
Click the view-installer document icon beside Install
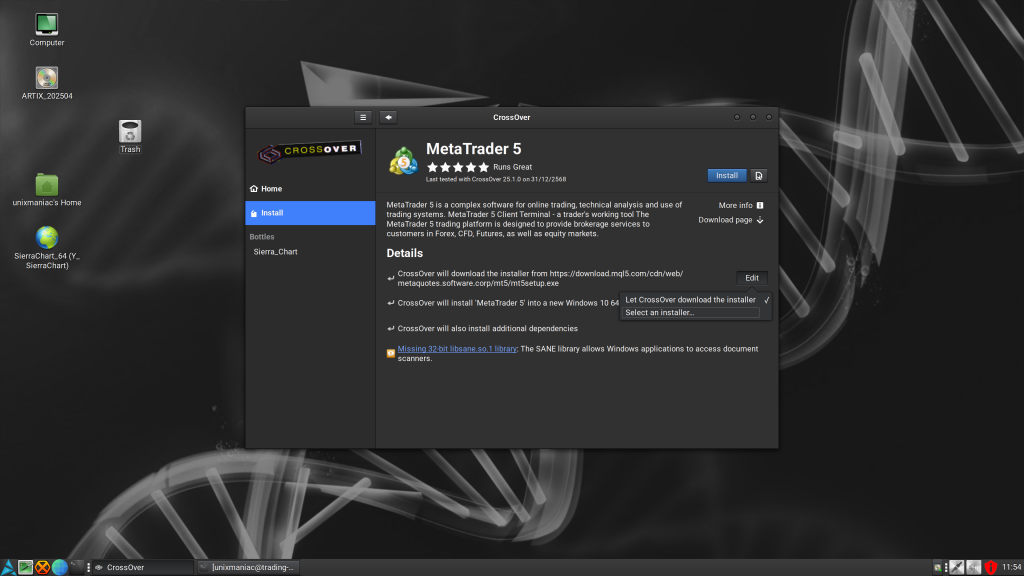pos(758,175)
